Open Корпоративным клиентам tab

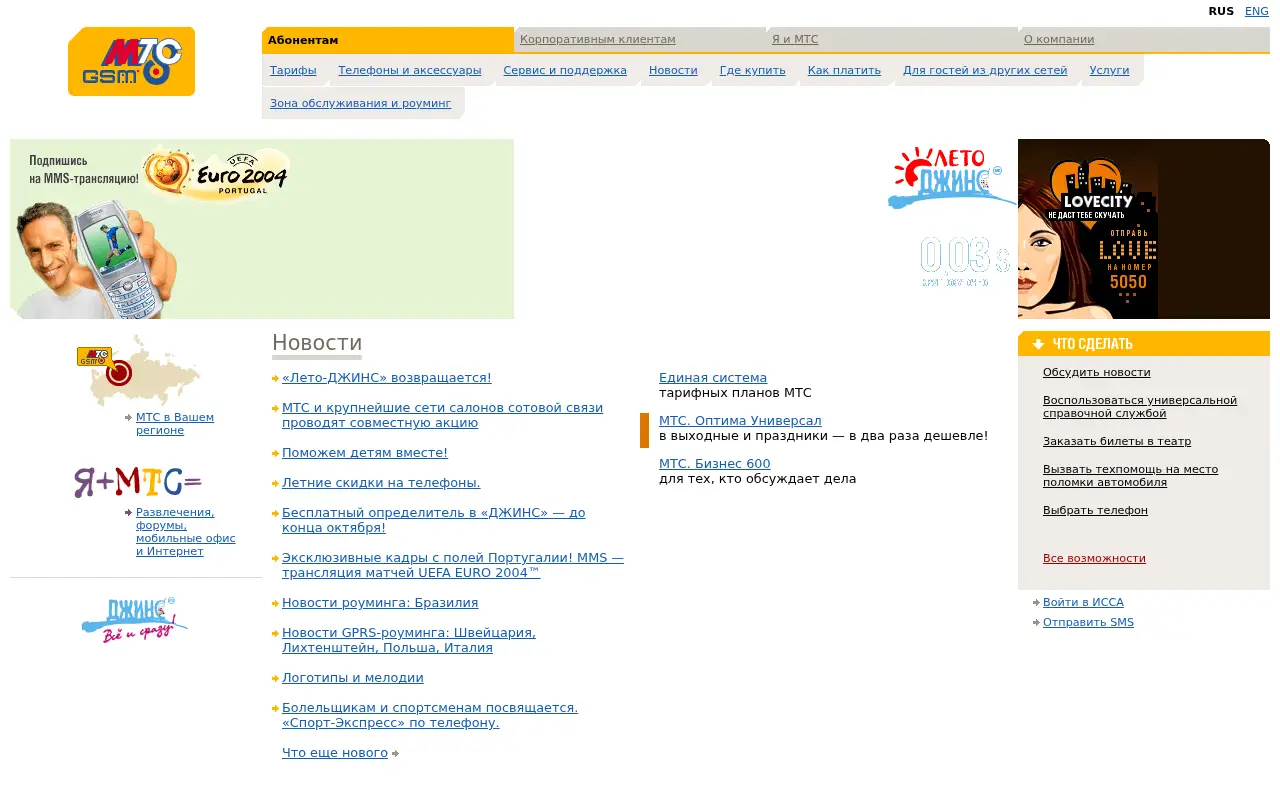click(x=598, y=40)
